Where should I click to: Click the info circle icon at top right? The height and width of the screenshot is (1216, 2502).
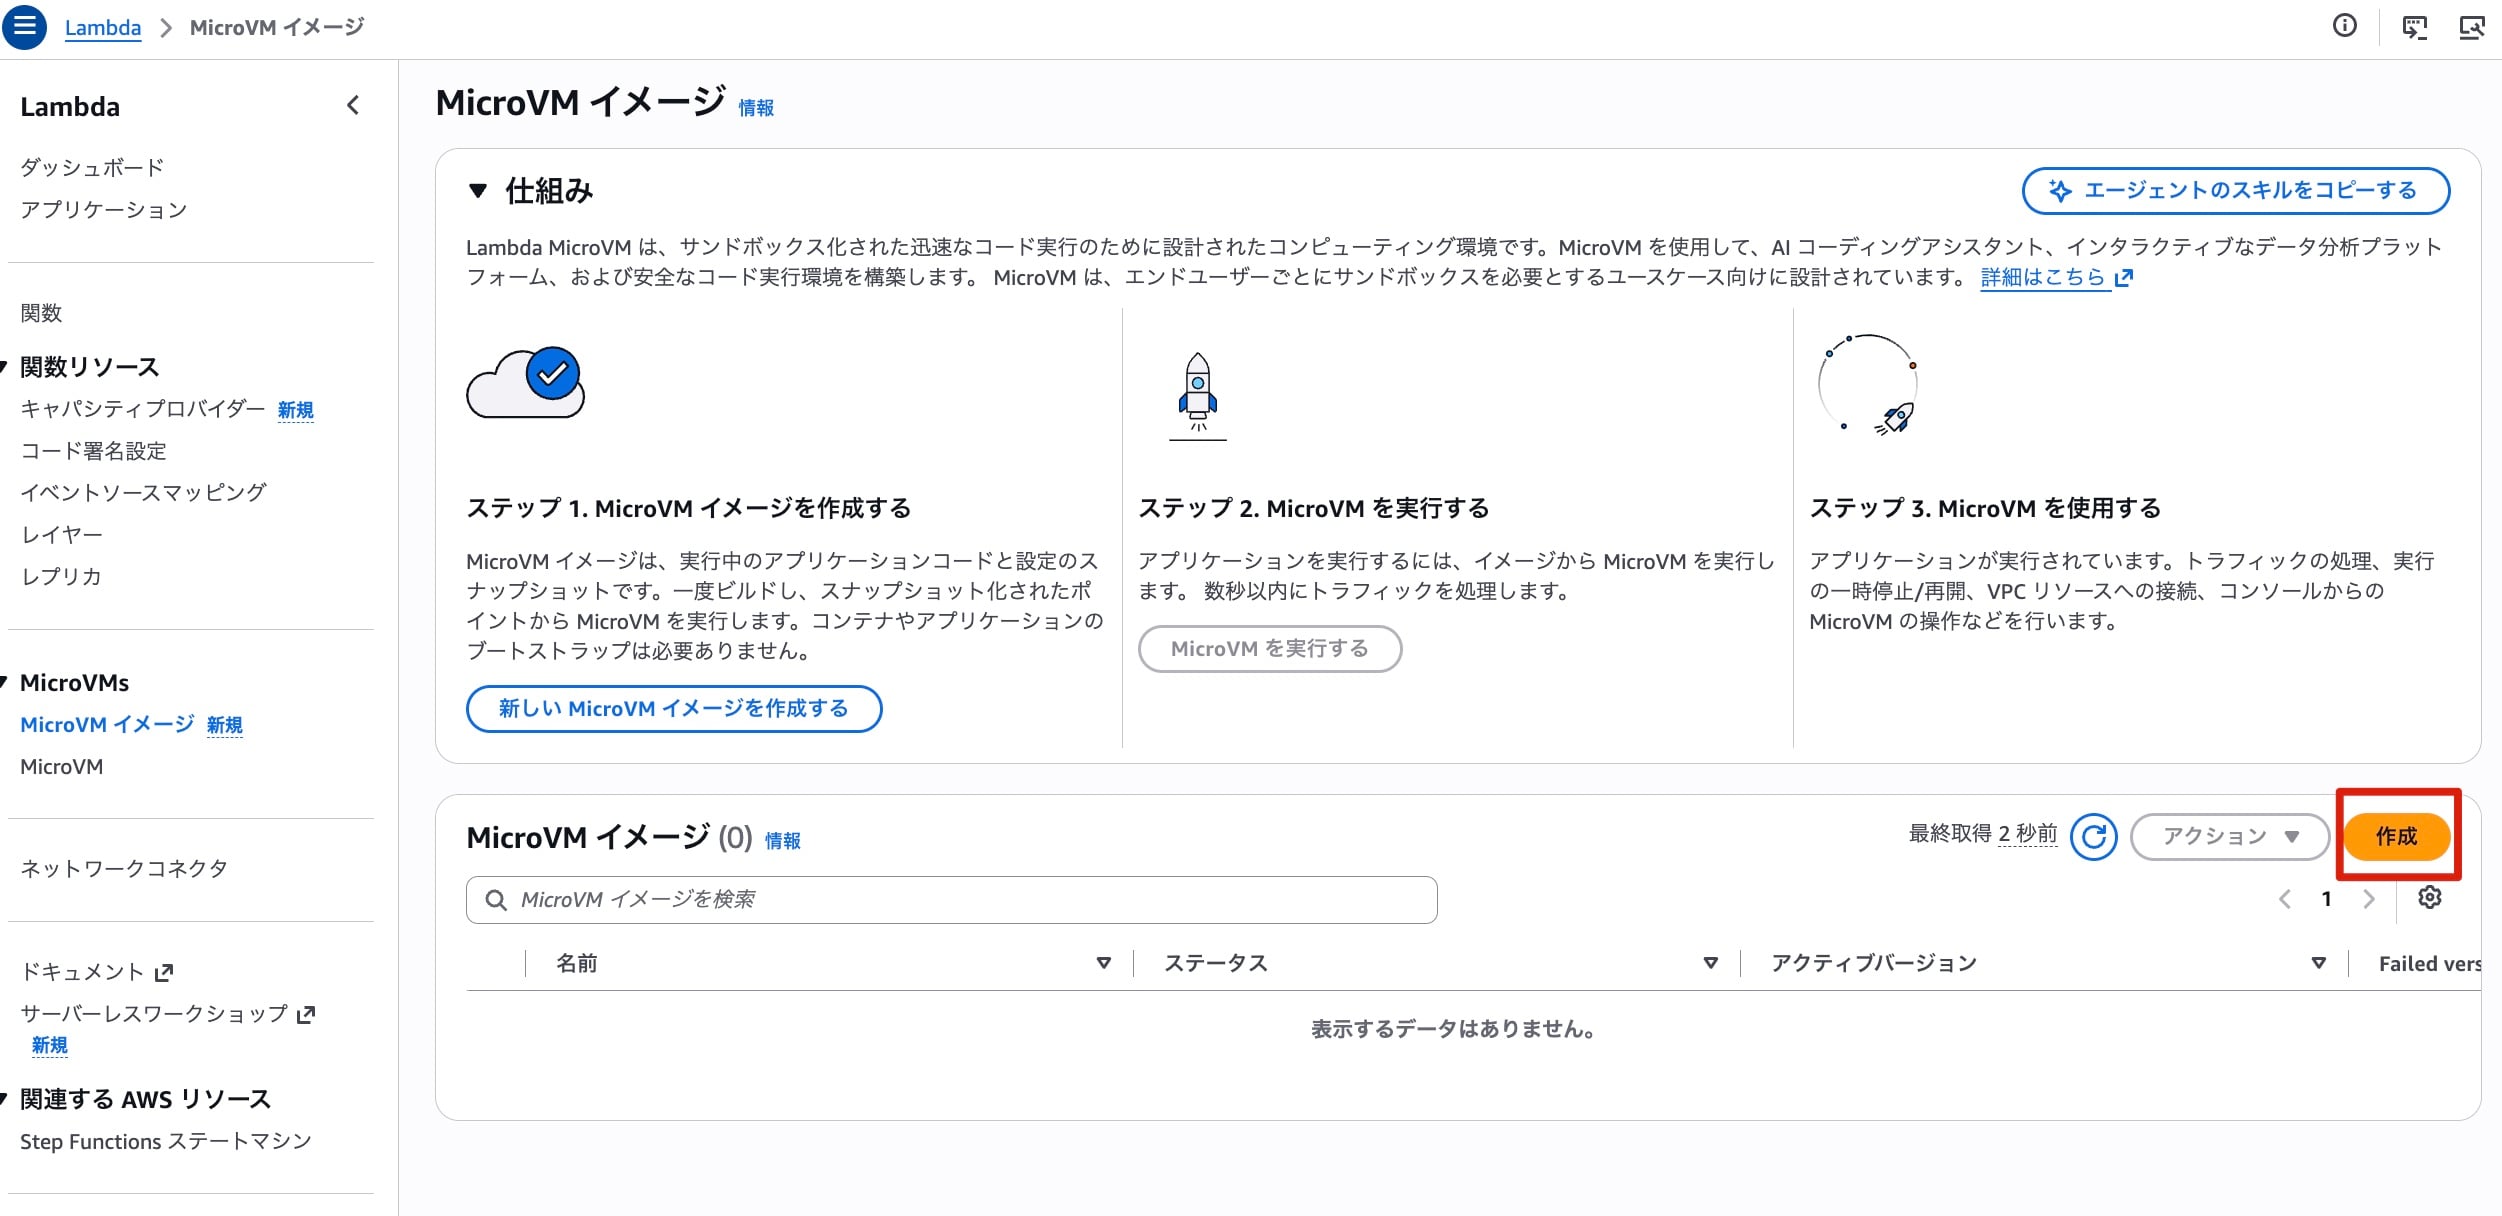click(x=2345, y=26)
